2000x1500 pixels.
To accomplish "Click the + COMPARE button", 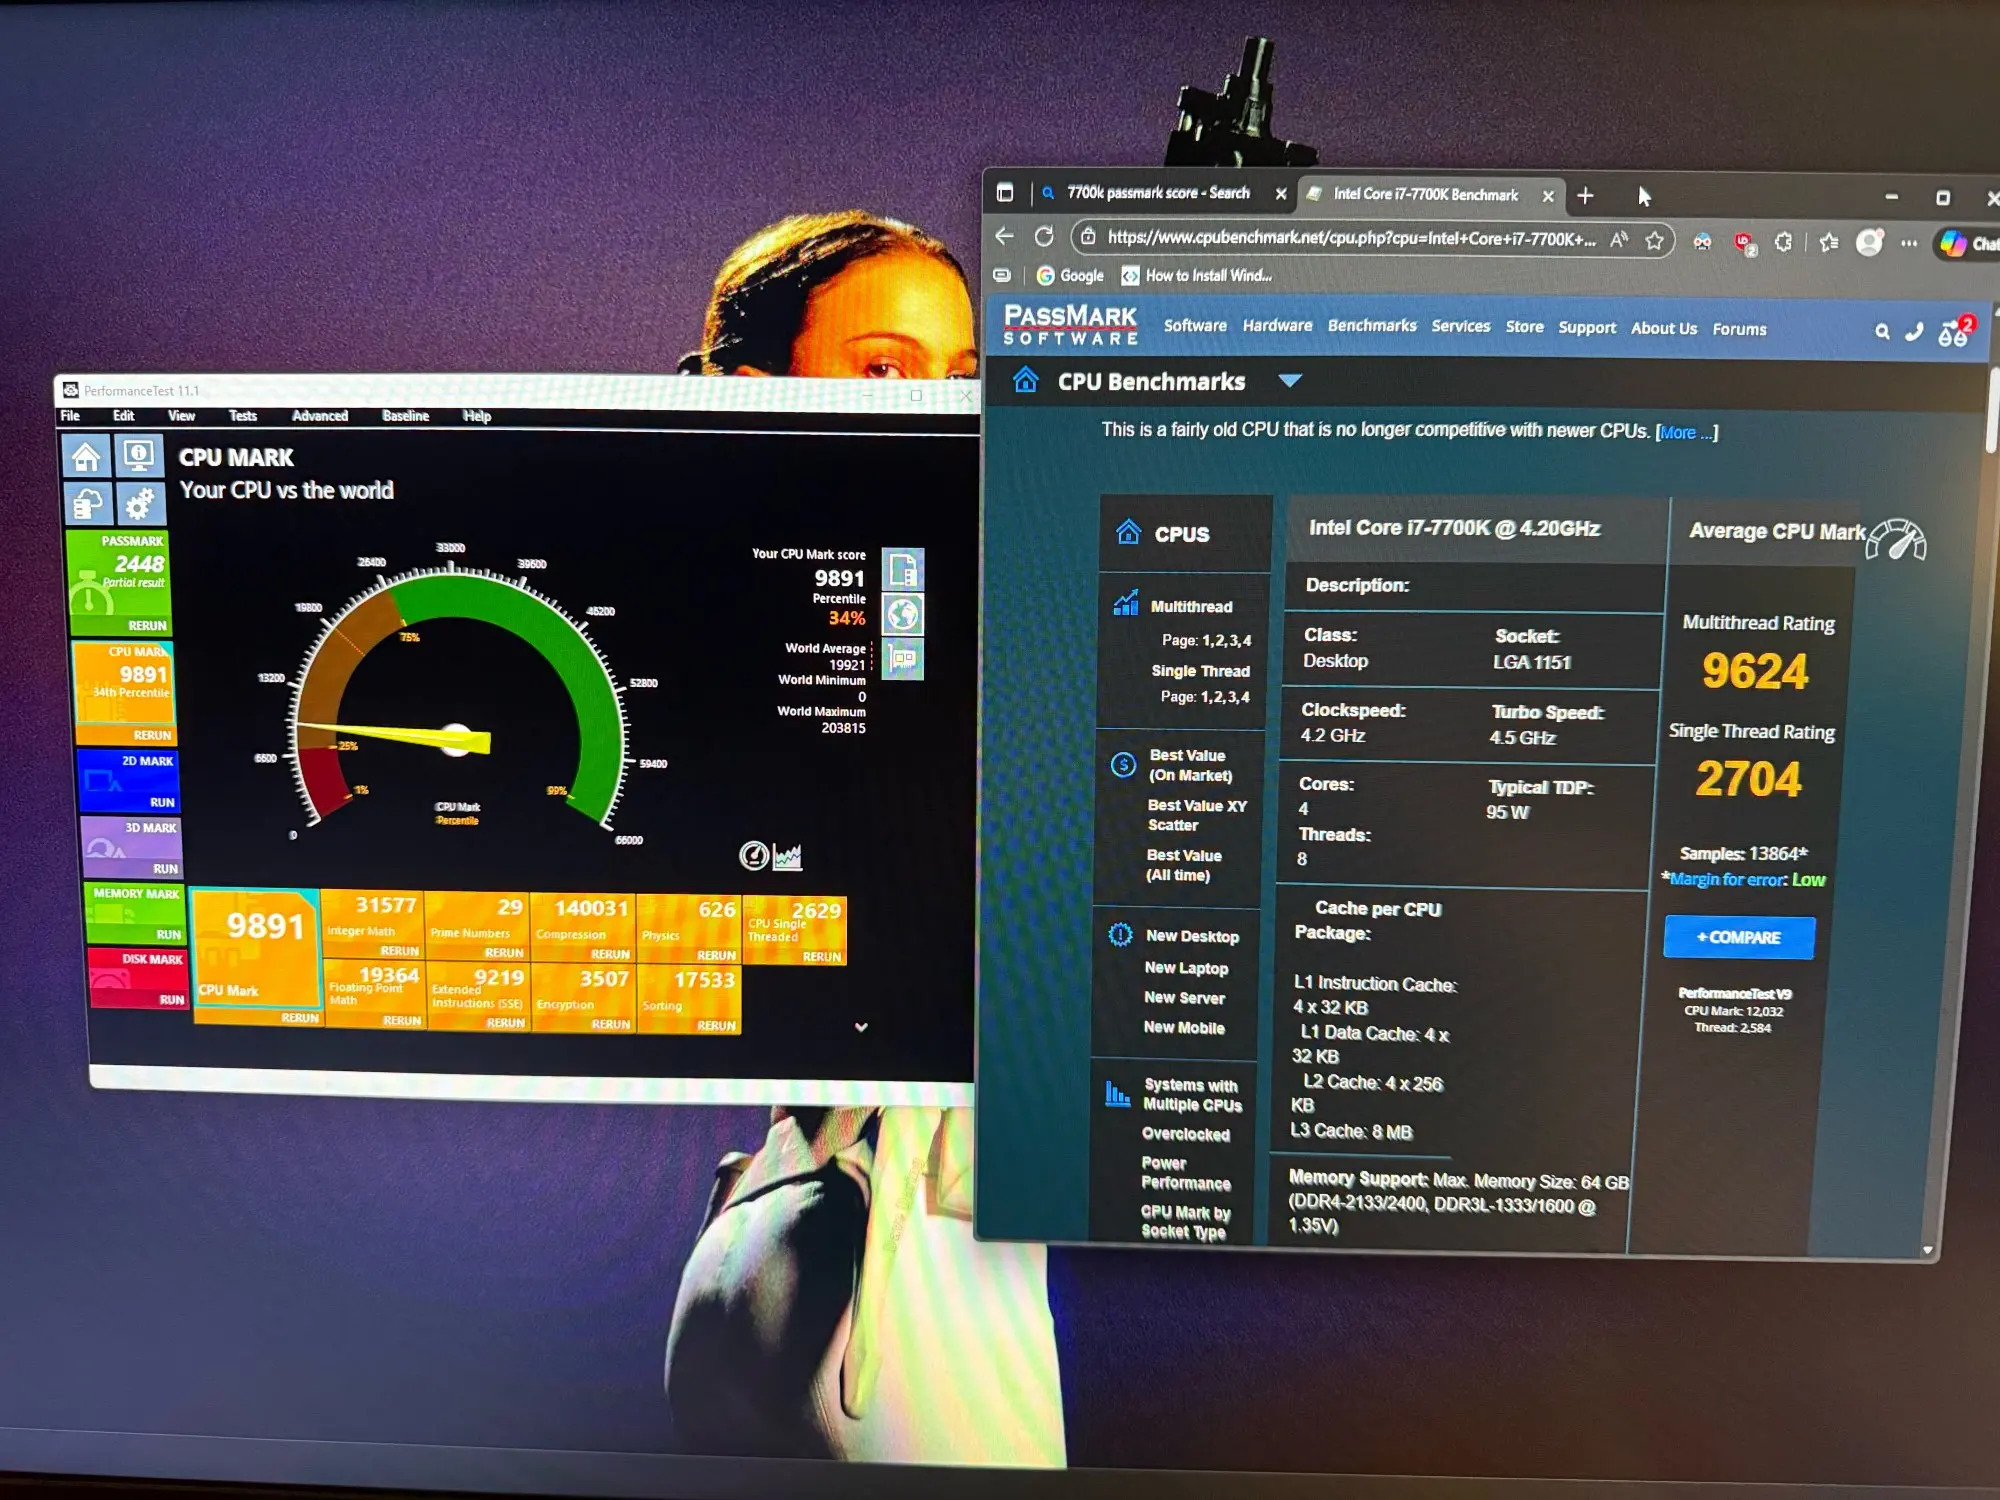I will (x=1738, y=937).
